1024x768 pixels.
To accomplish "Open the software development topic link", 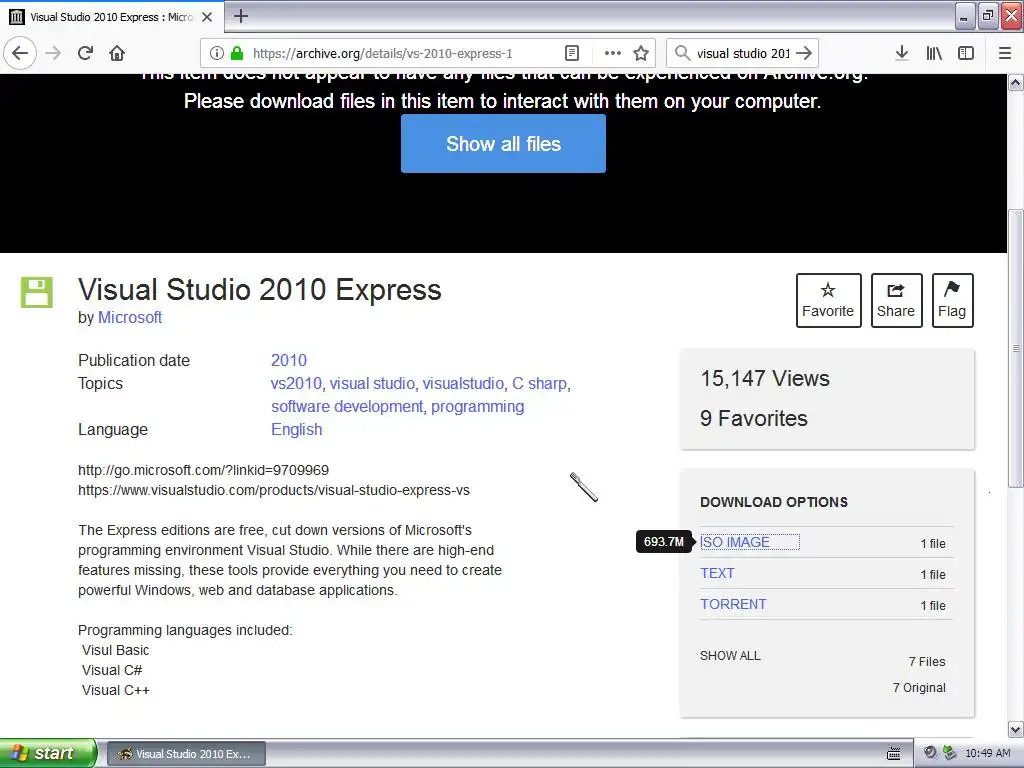I will click(347, 406).
